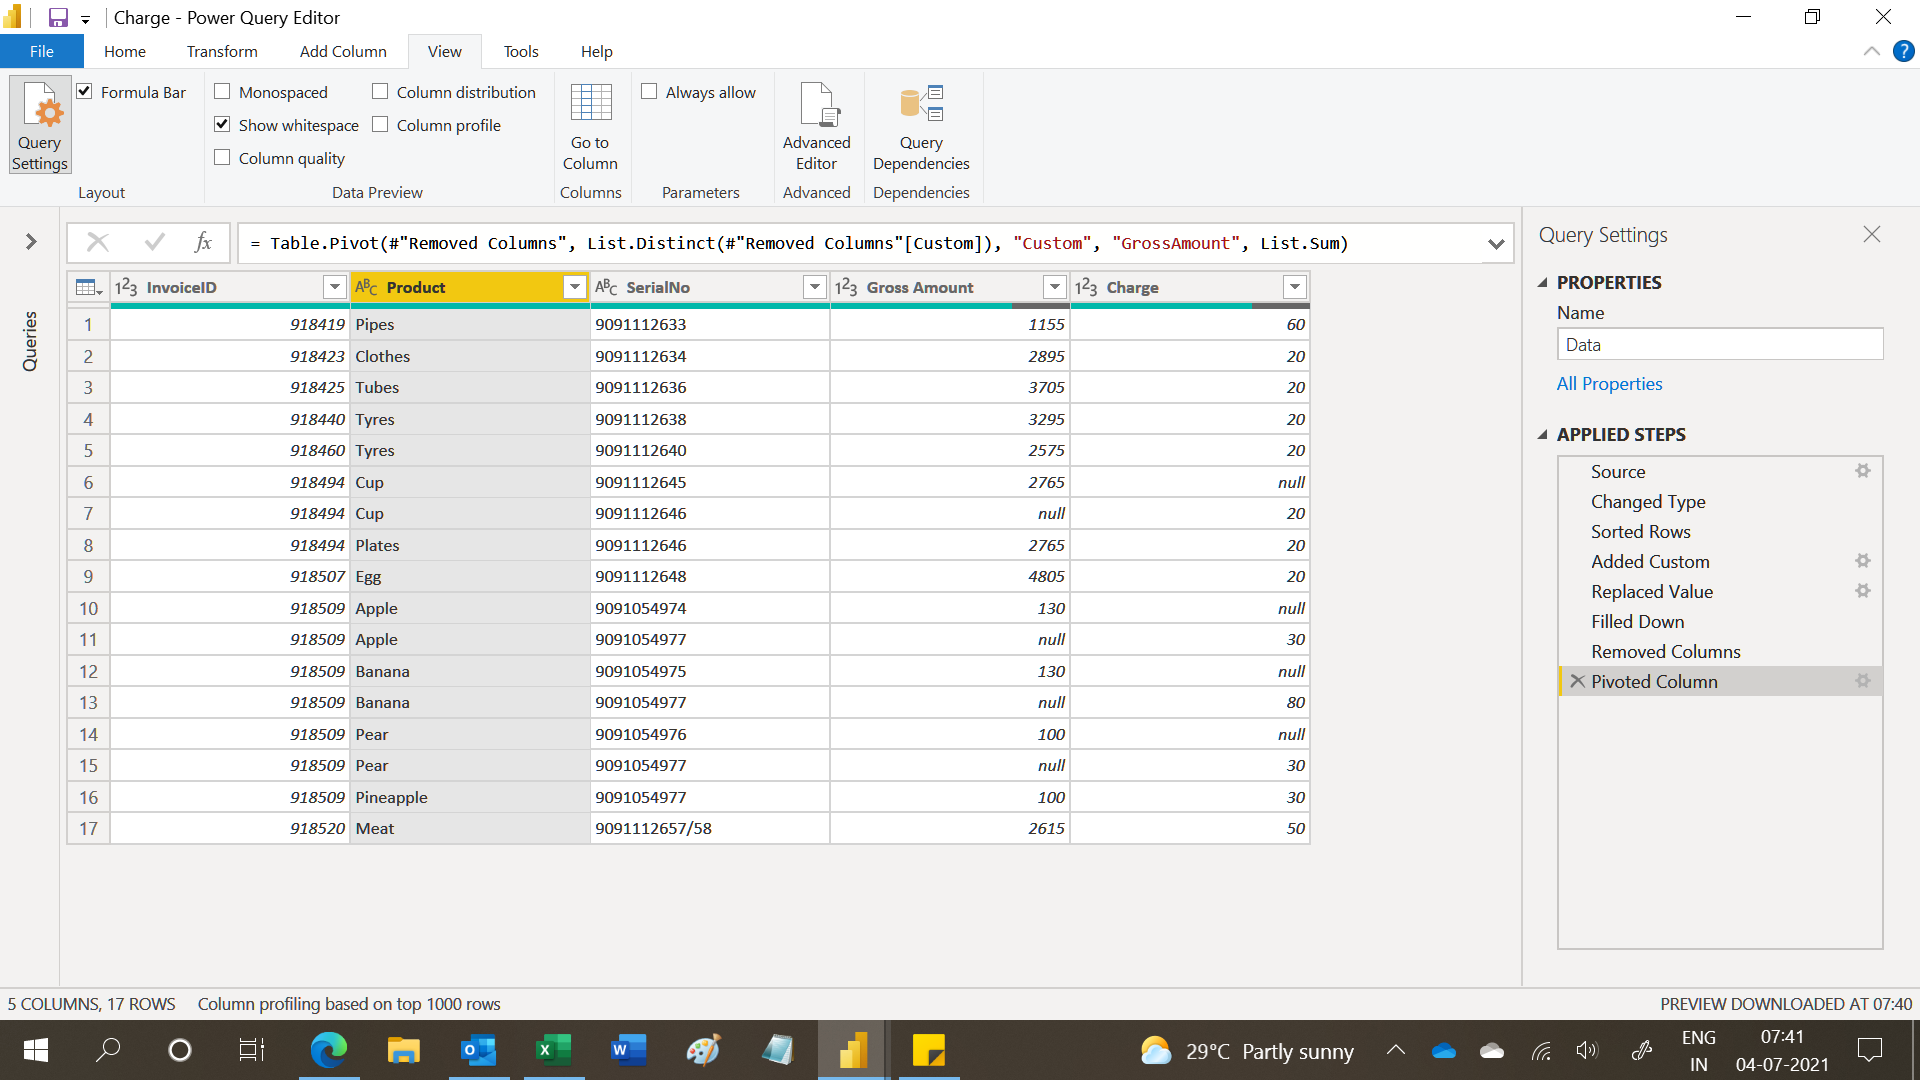Image resolution: width=1920 pixels, height=1080 pixels.
Task: Open Excel from the taskbar
Action: coord(553,1050)
